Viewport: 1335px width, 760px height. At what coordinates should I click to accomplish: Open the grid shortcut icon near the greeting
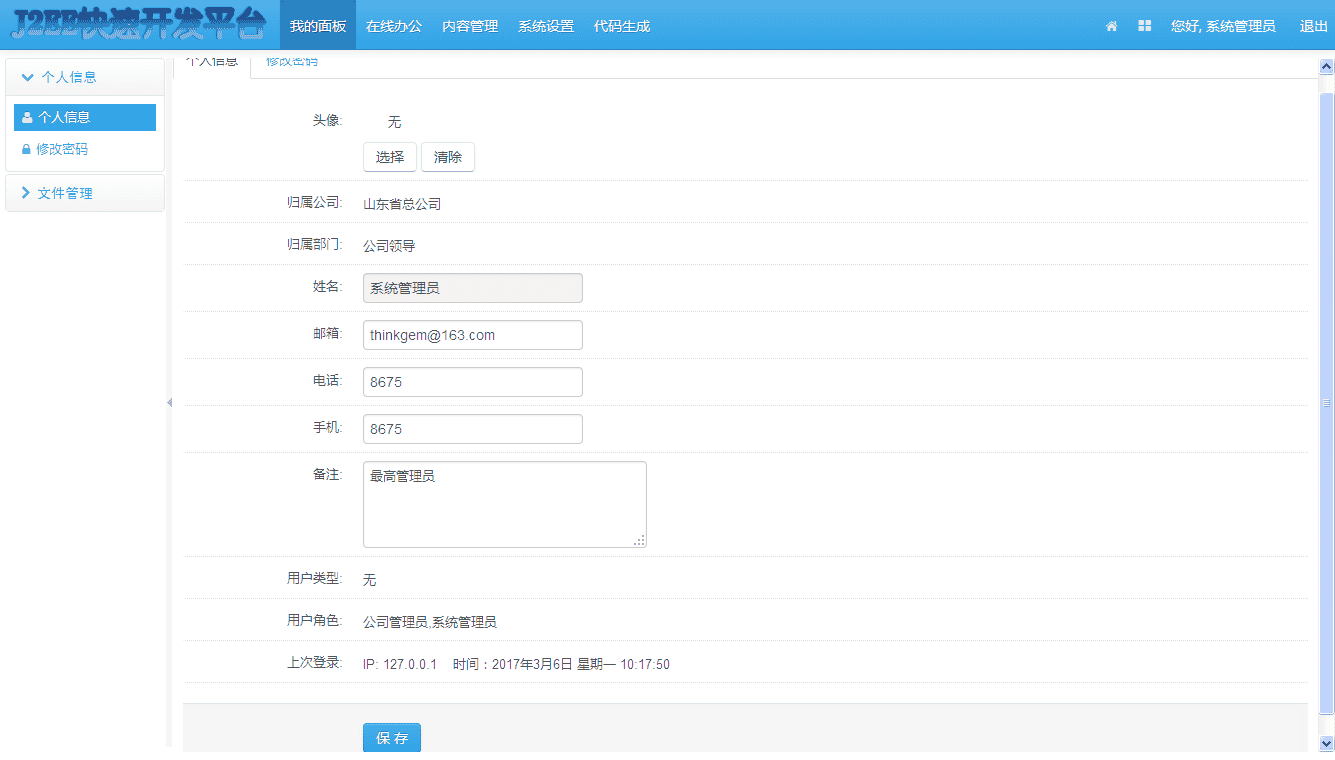1144,26
